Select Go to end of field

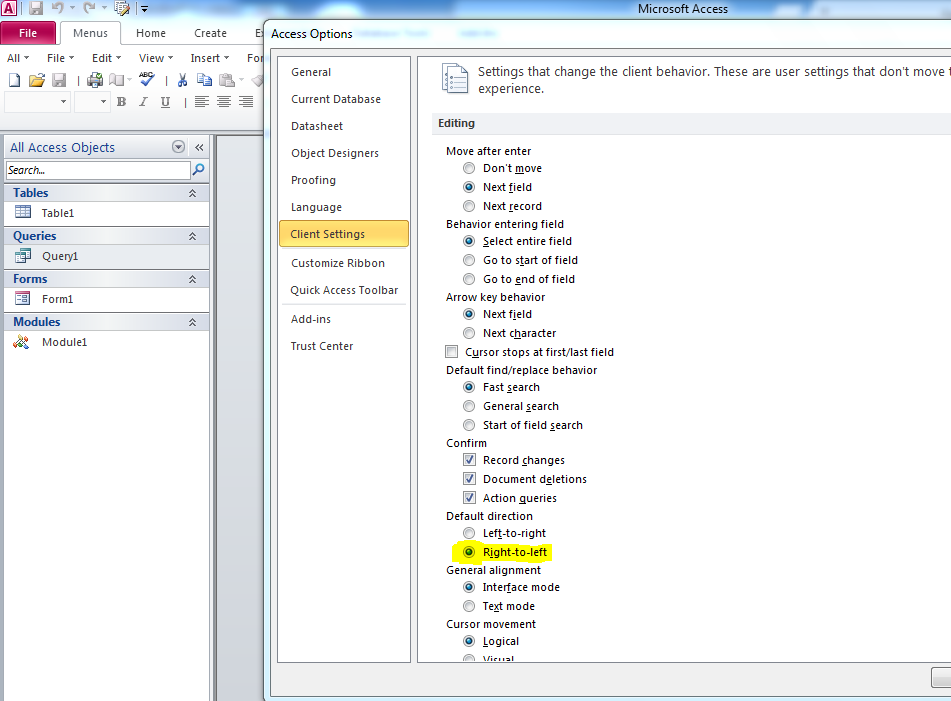tap(469, 279)
